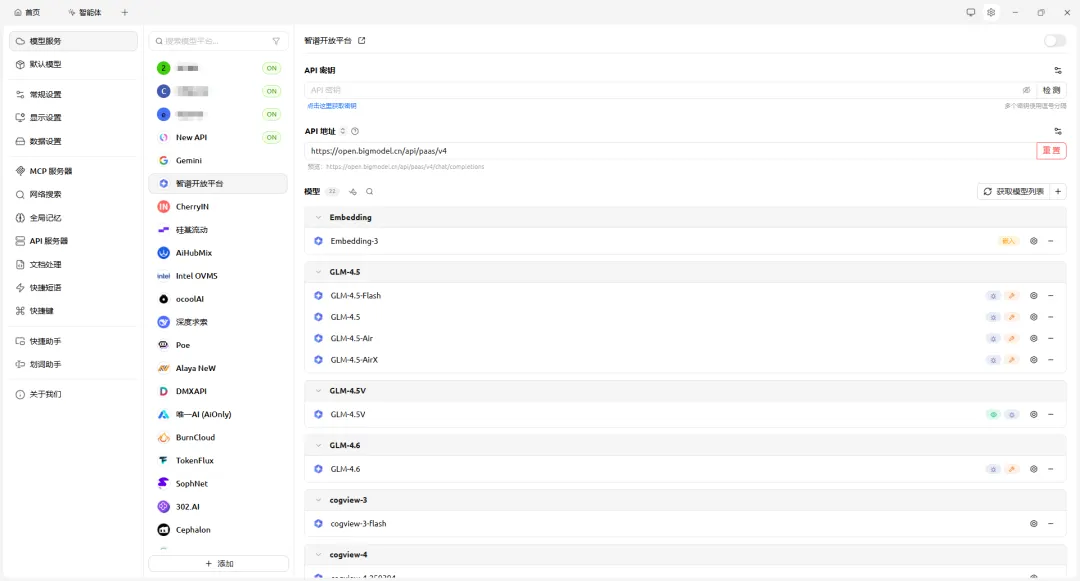Click 添加 to add a provider

[218, 563]
